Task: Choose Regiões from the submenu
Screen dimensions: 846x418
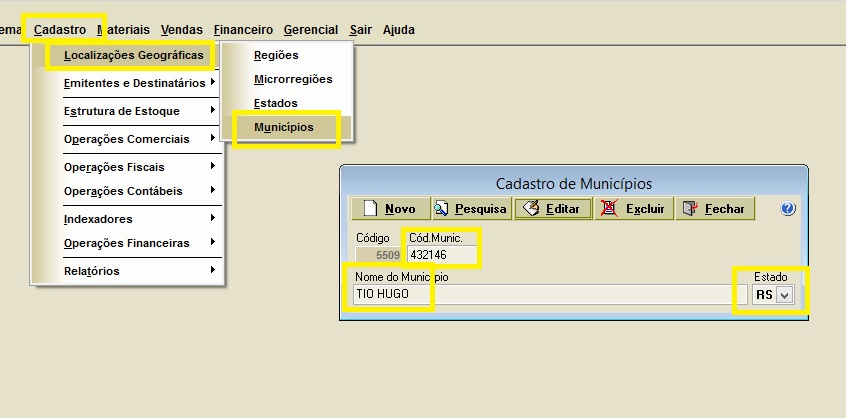Action: (x=286, y=55)
